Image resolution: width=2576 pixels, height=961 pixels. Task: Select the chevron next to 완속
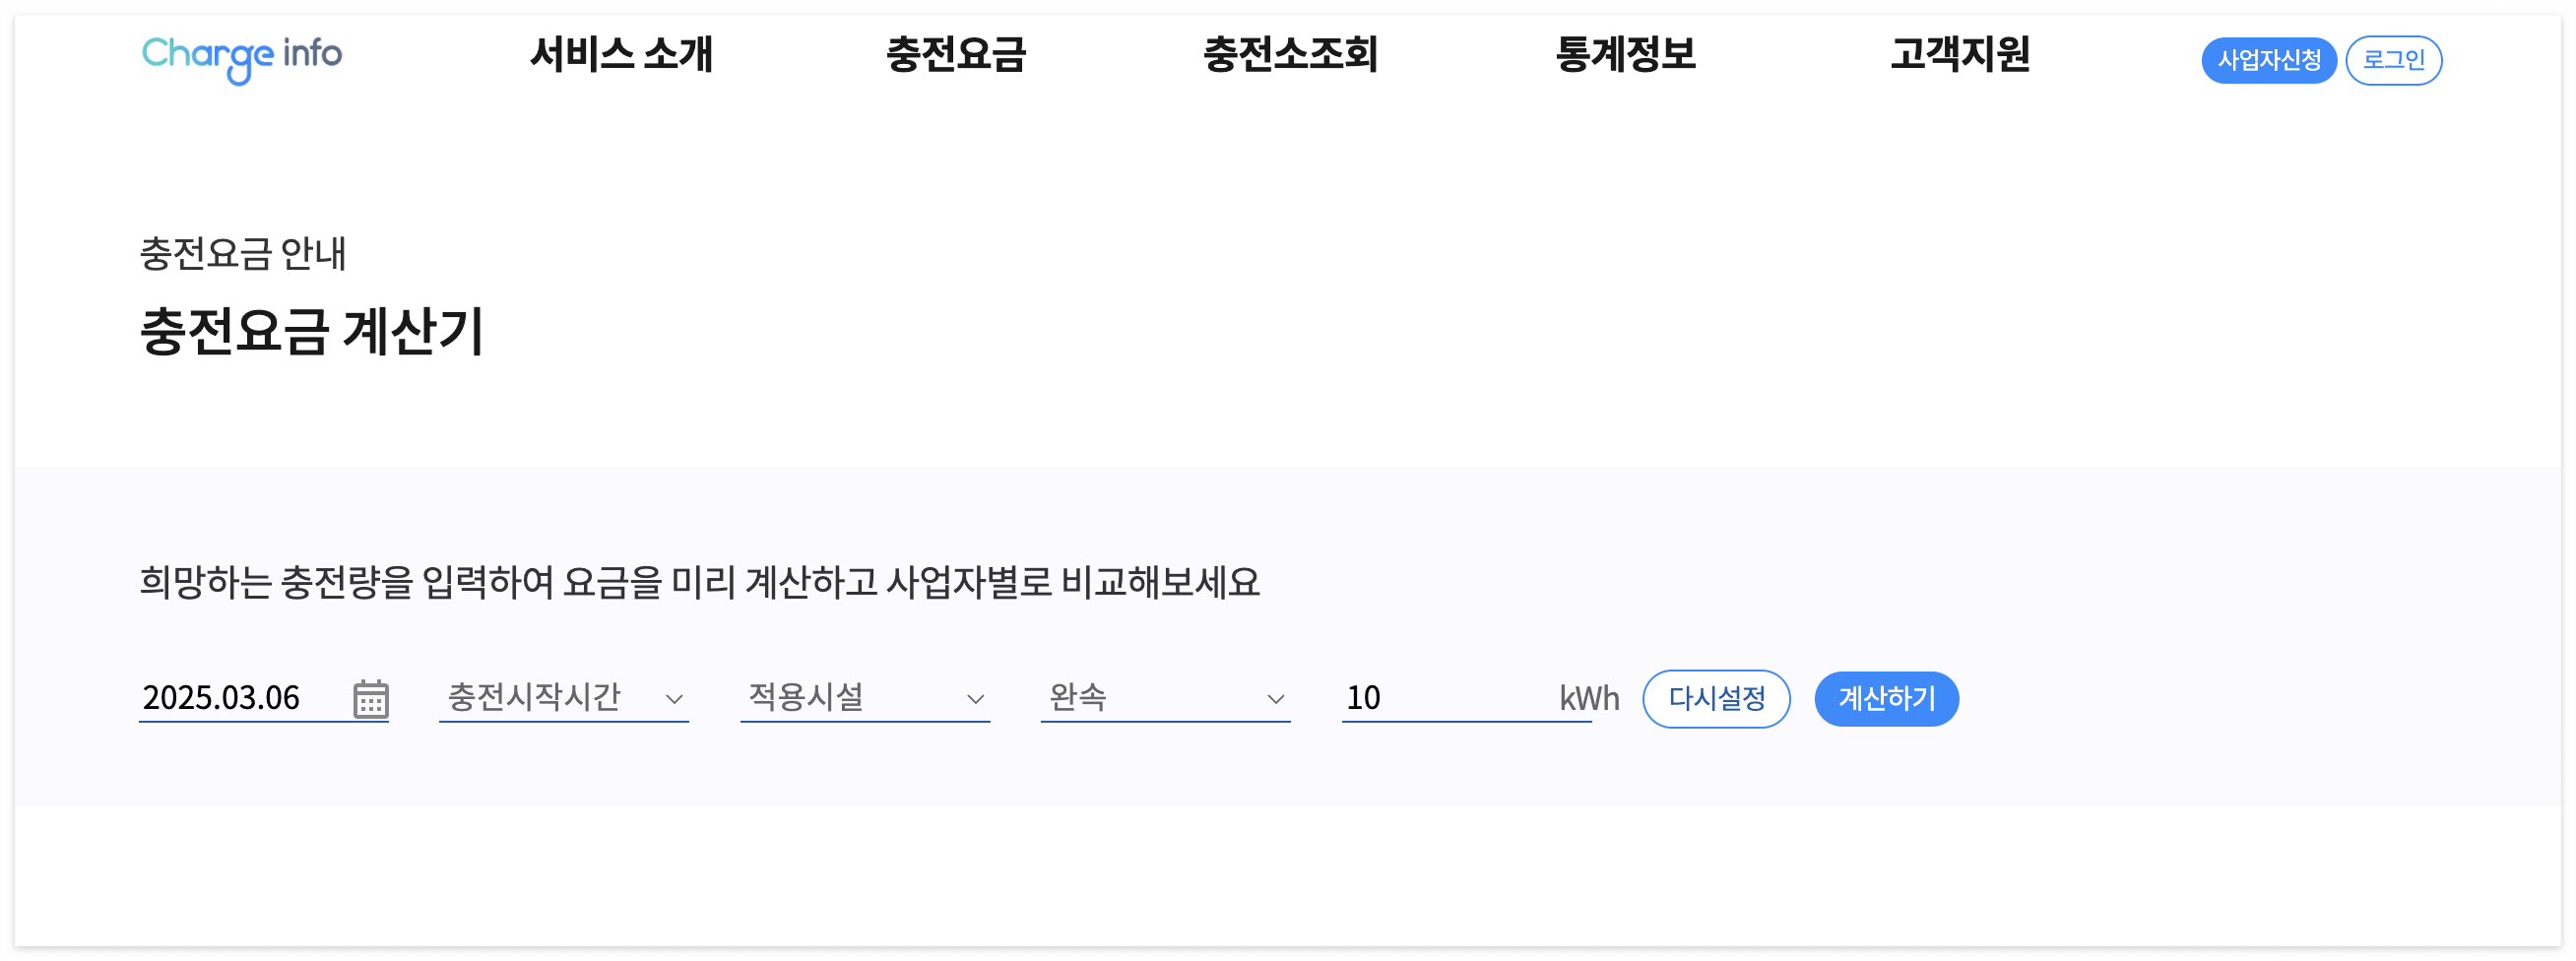pos(1277,698)
